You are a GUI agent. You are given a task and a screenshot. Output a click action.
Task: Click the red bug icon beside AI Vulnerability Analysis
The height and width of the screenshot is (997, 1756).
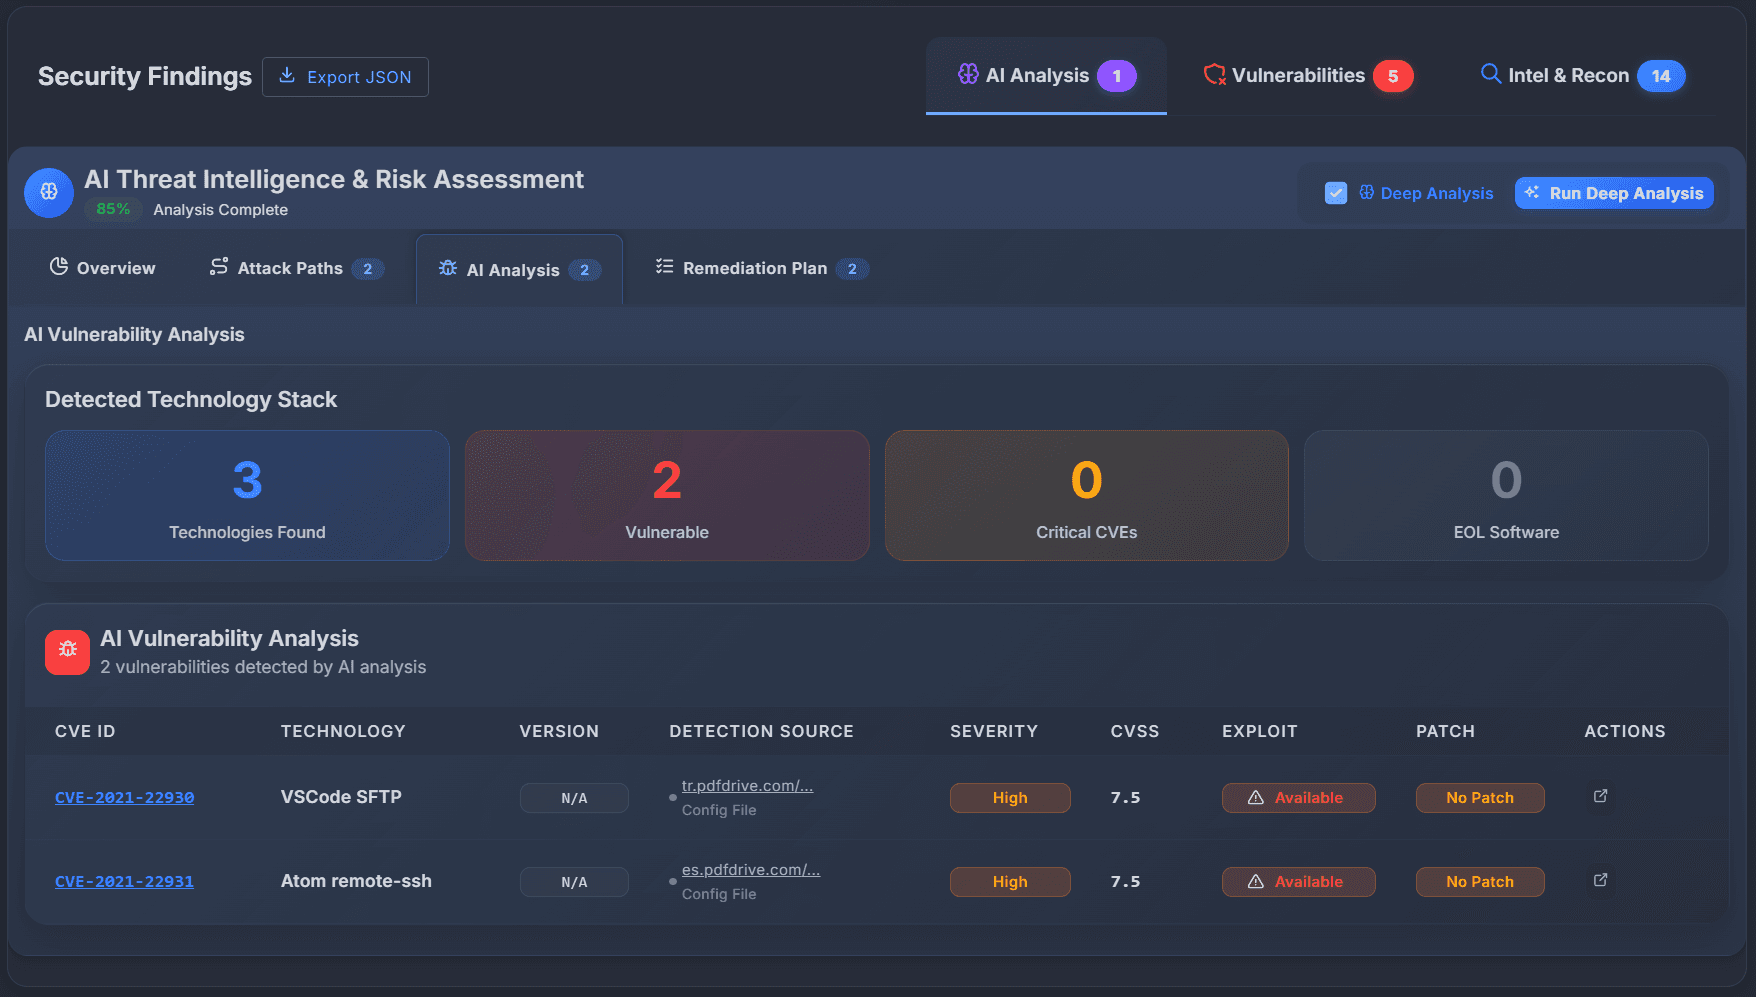66,651
